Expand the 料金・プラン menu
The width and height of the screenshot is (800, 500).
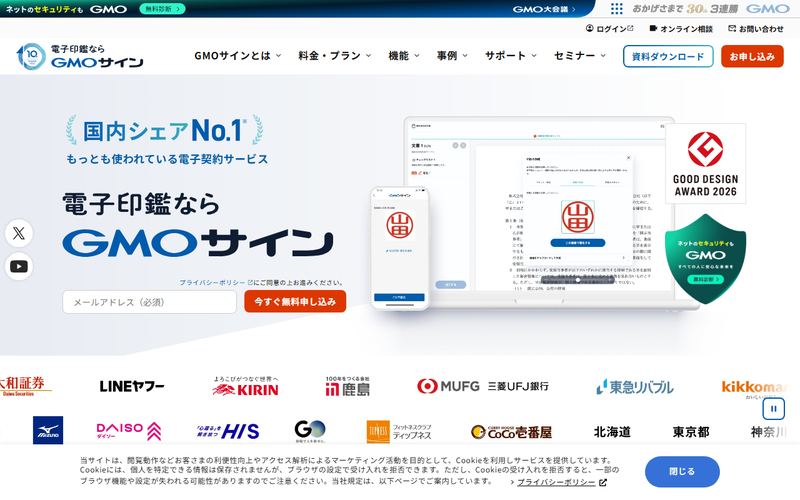[335, 56]
